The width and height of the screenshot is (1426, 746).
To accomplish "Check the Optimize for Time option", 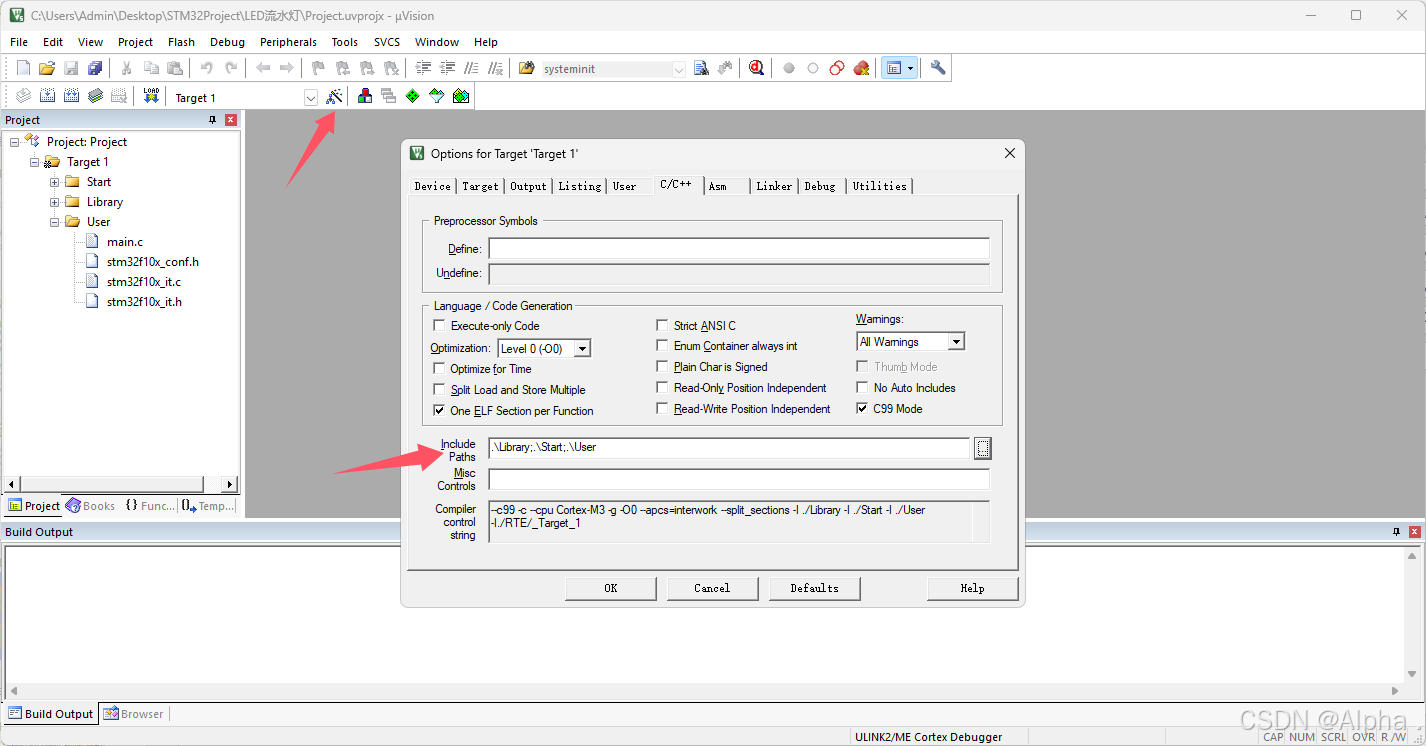I will pos(439,369).
